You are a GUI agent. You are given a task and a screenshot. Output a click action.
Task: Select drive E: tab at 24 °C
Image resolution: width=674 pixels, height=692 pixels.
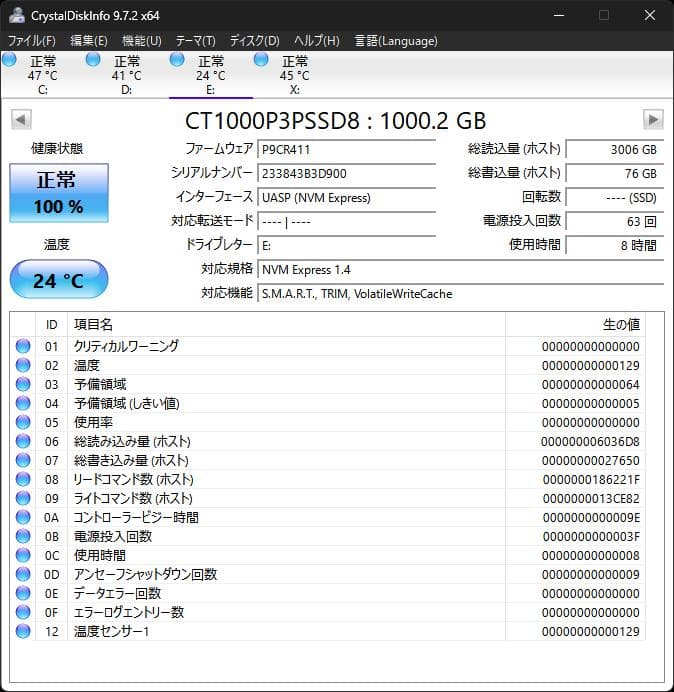coord(211,74)
